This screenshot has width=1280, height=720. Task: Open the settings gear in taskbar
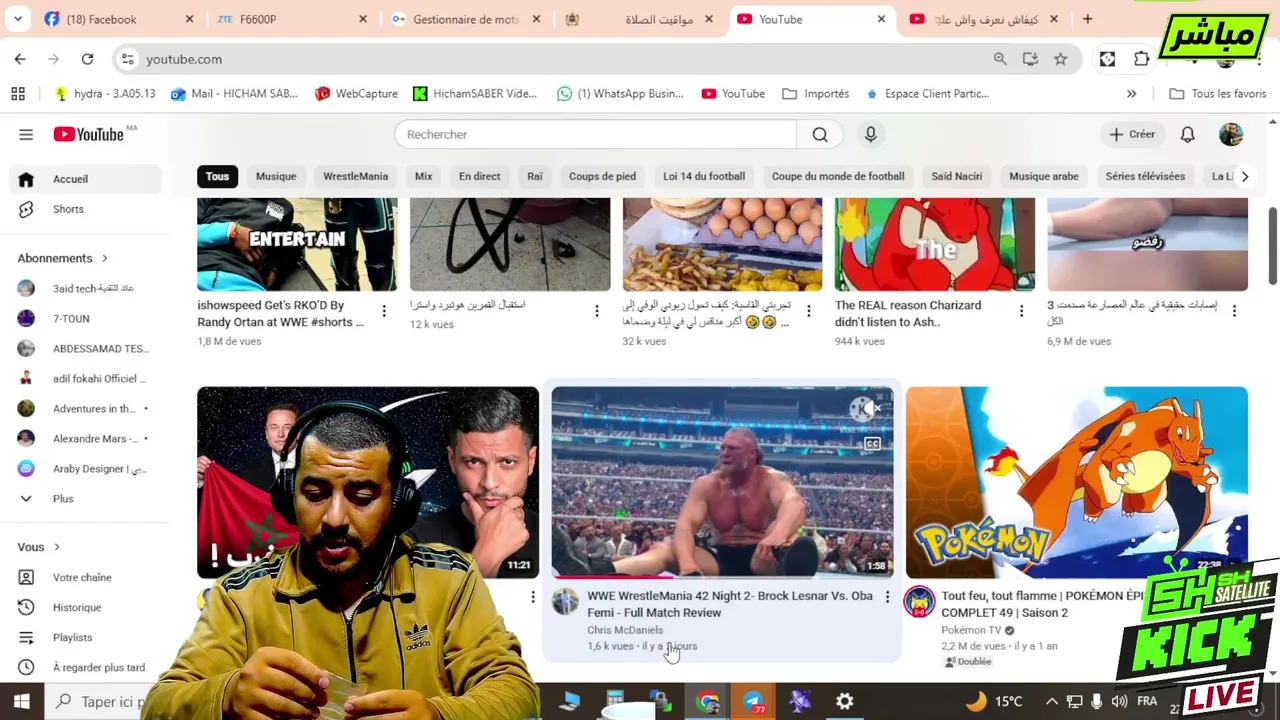click(845, 701)
